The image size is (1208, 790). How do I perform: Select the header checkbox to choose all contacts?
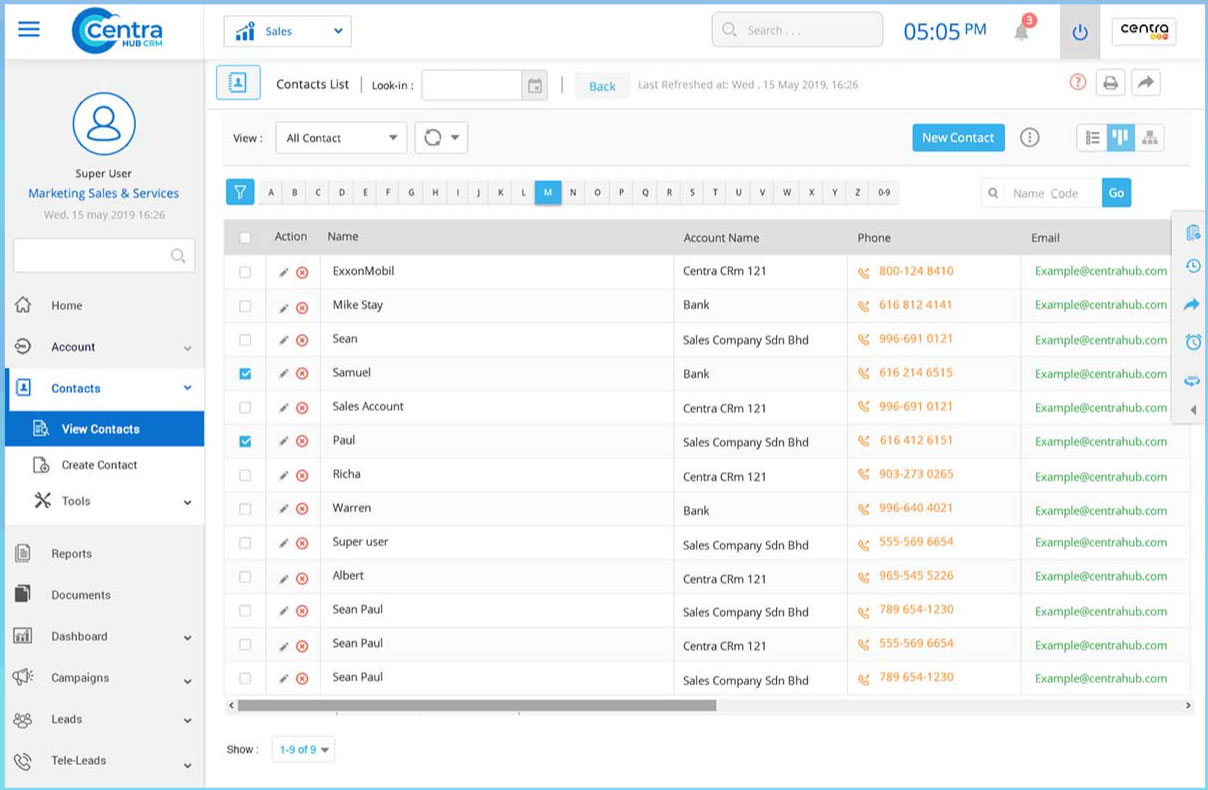(x=245, y=236)
